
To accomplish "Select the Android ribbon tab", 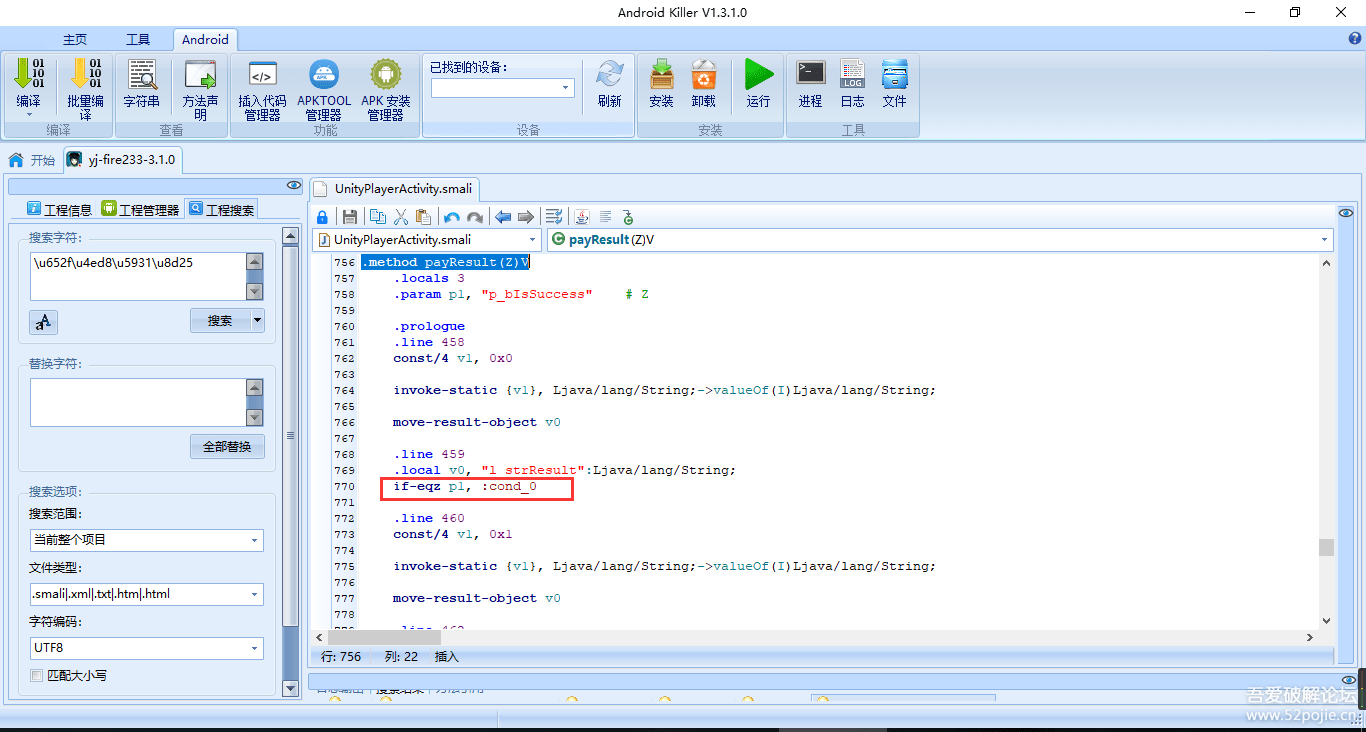I will point(205,40).
